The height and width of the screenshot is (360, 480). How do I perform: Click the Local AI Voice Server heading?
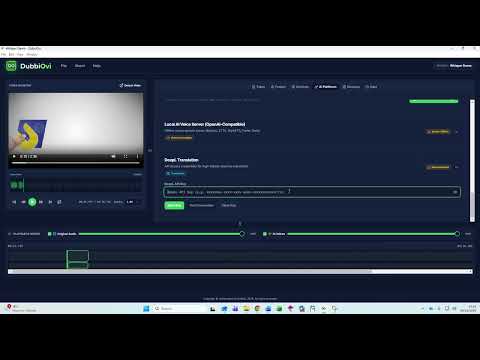coord(204,124)
